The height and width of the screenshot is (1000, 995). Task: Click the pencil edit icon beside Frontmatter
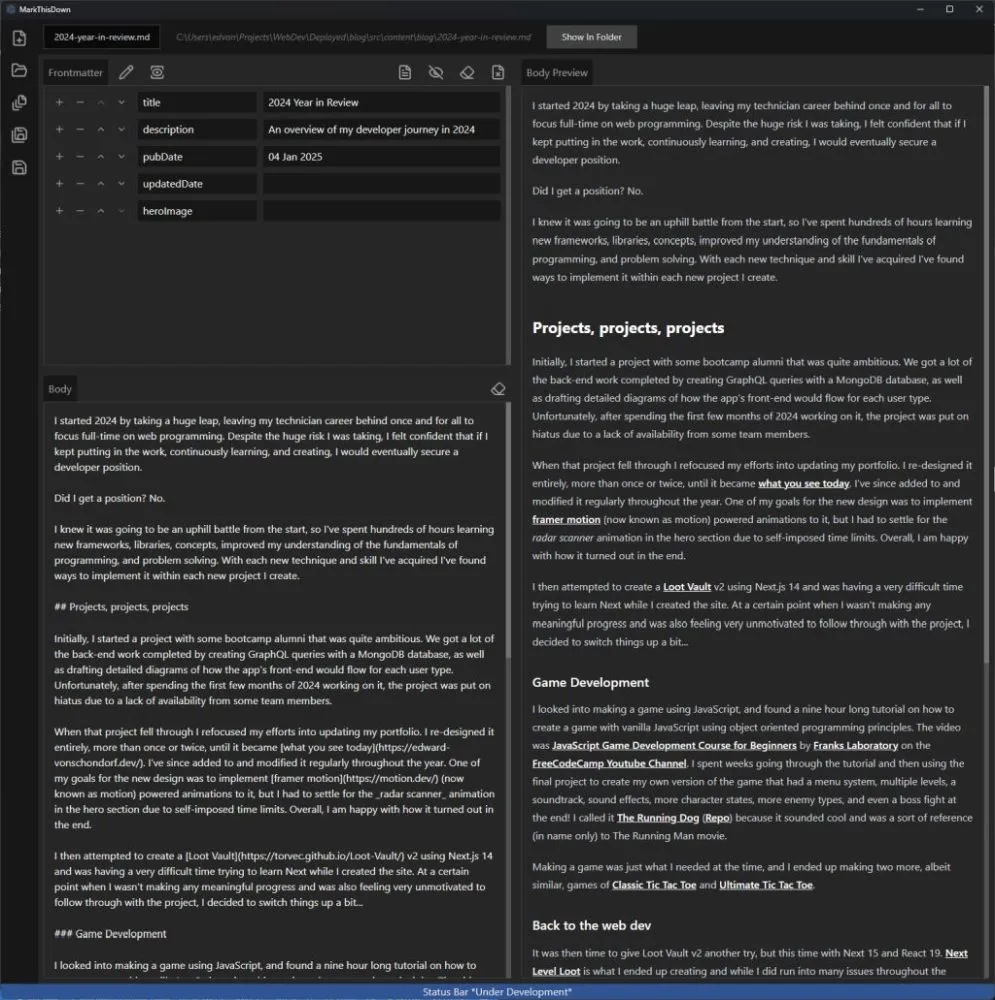coord(126,72)
